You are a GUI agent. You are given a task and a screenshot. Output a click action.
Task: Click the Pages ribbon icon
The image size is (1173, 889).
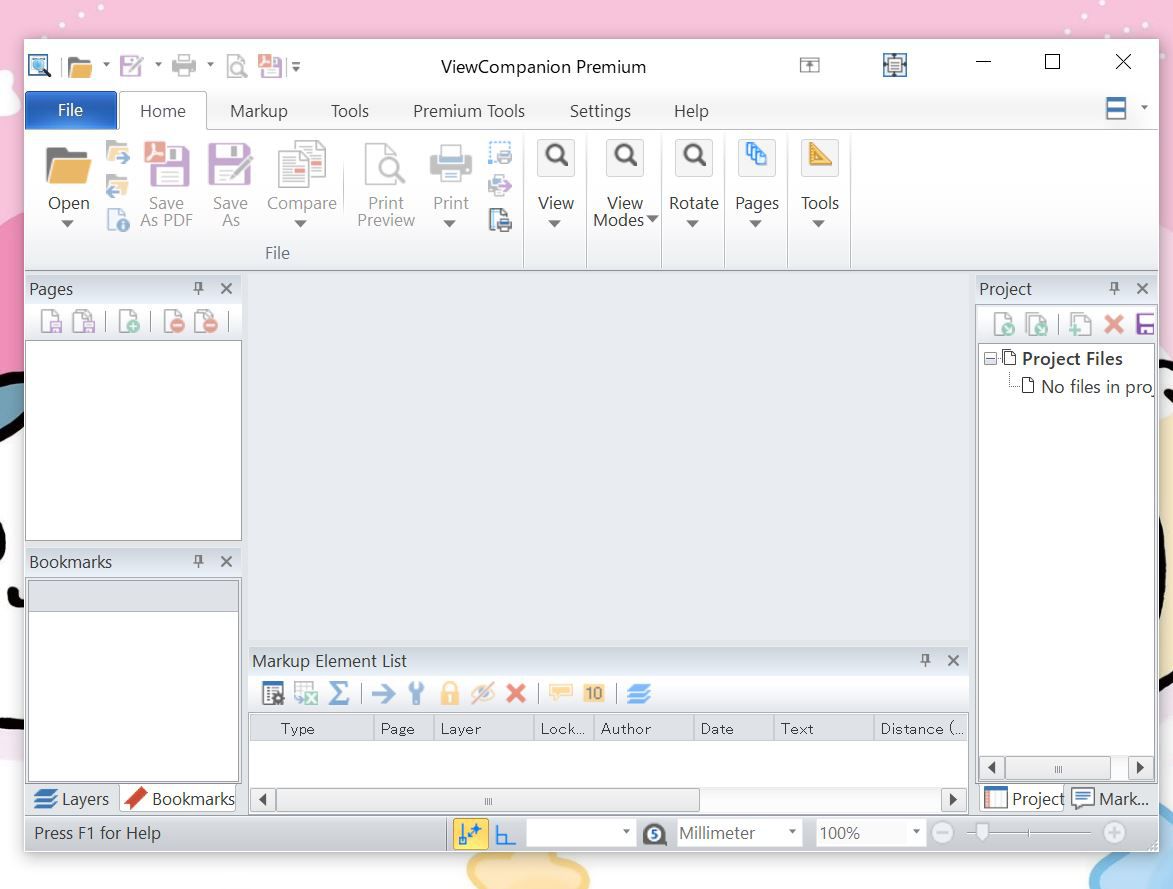click(756, 158)
